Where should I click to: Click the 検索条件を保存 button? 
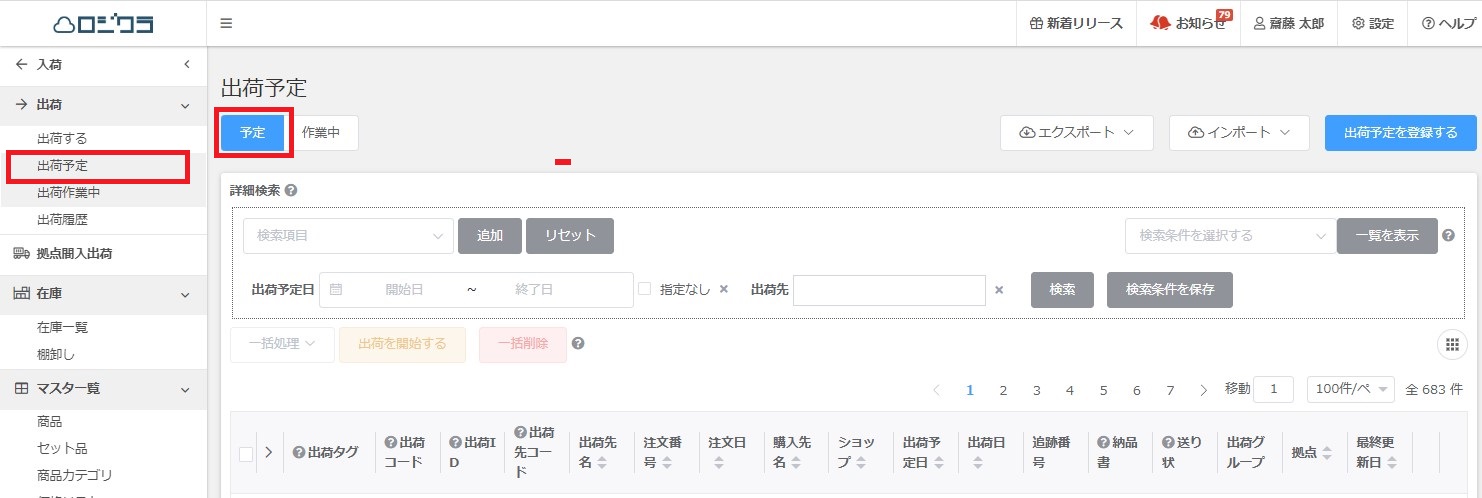coord(1170,290)
